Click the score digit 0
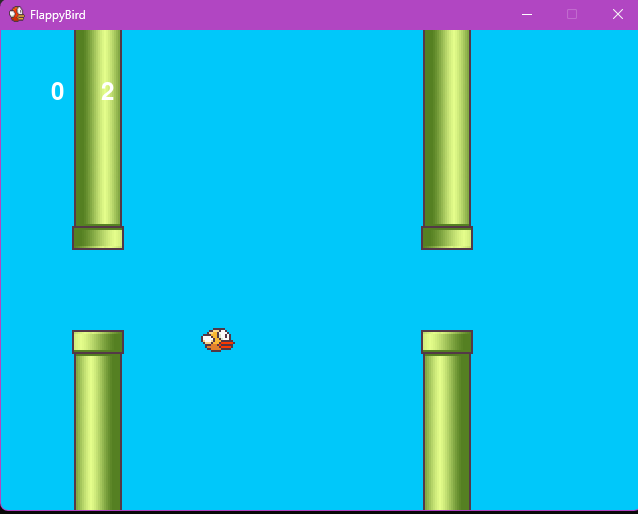 click(57, 91)
